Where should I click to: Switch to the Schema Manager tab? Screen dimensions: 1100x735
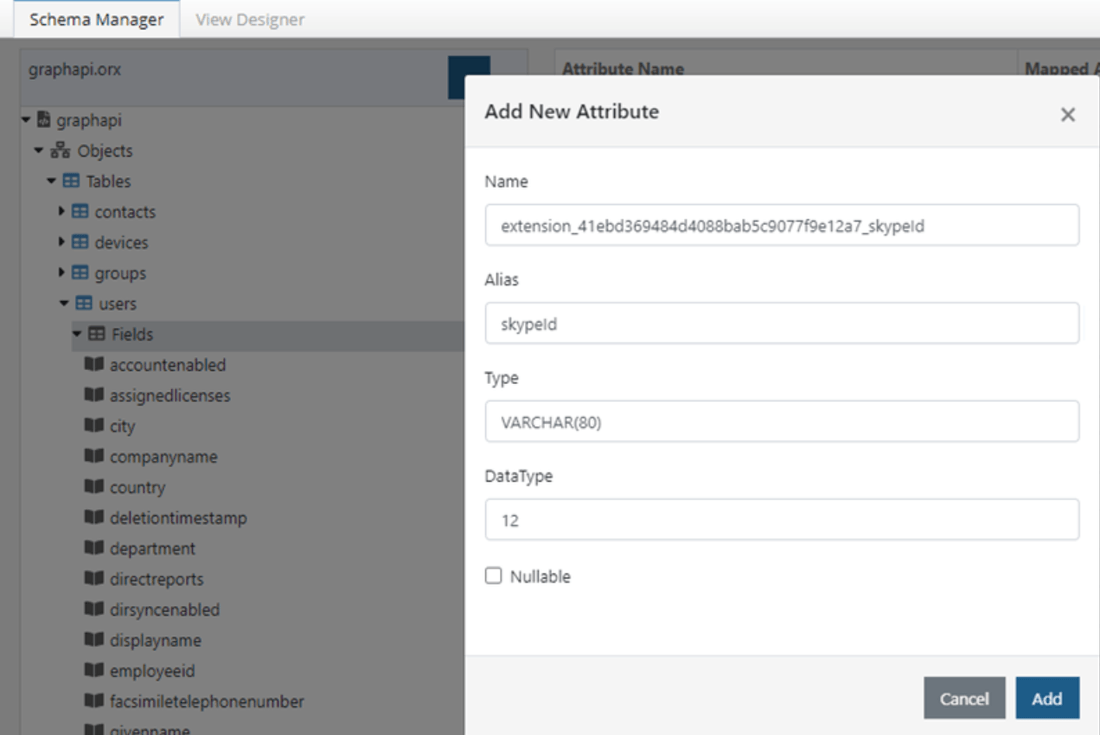click(97, 19)
